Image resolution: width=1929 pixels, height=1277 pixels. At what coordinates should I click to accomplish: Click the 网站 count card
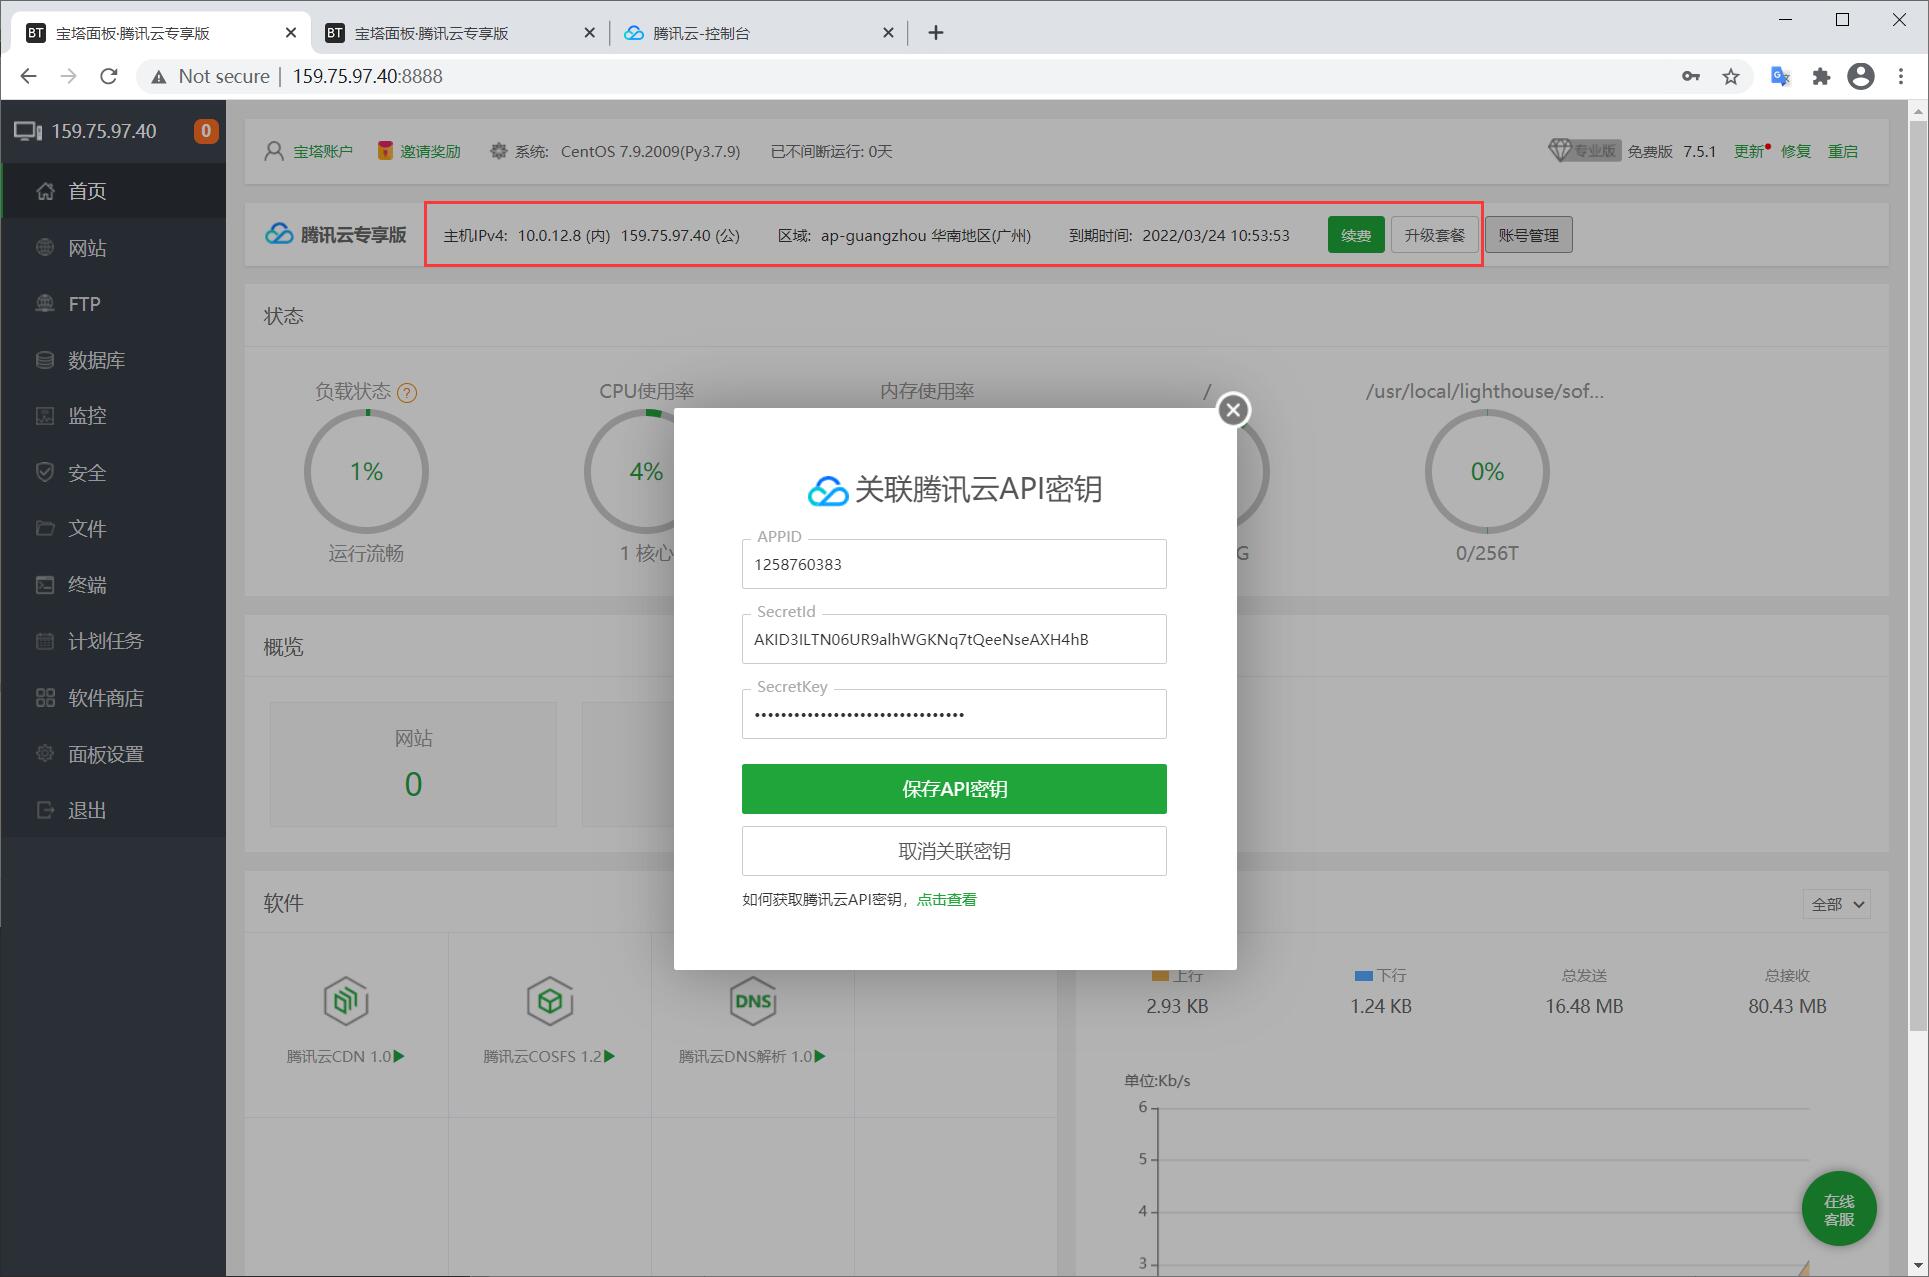click(413, 764)
